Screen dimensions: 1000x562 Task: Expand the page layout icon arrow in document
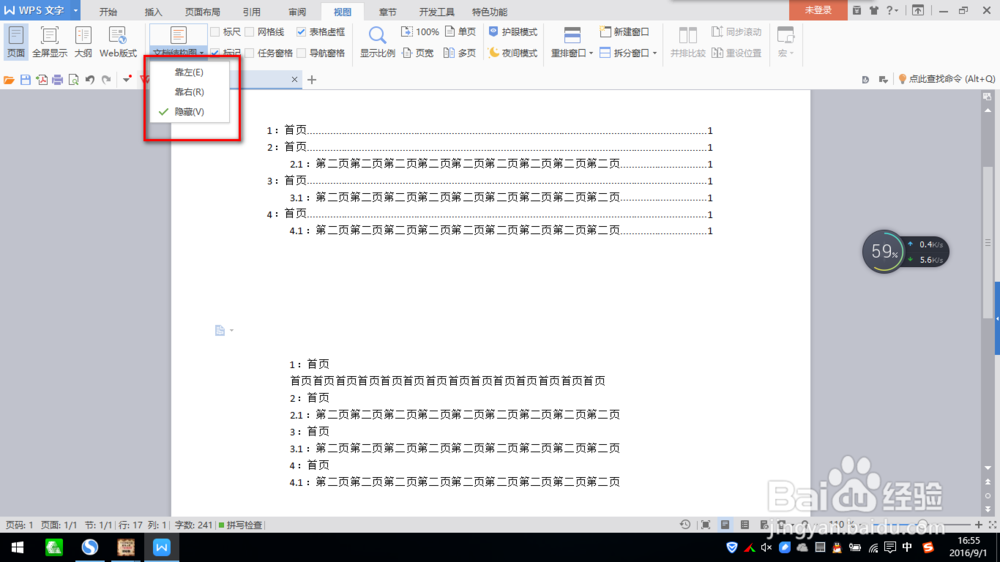[231, 330]
